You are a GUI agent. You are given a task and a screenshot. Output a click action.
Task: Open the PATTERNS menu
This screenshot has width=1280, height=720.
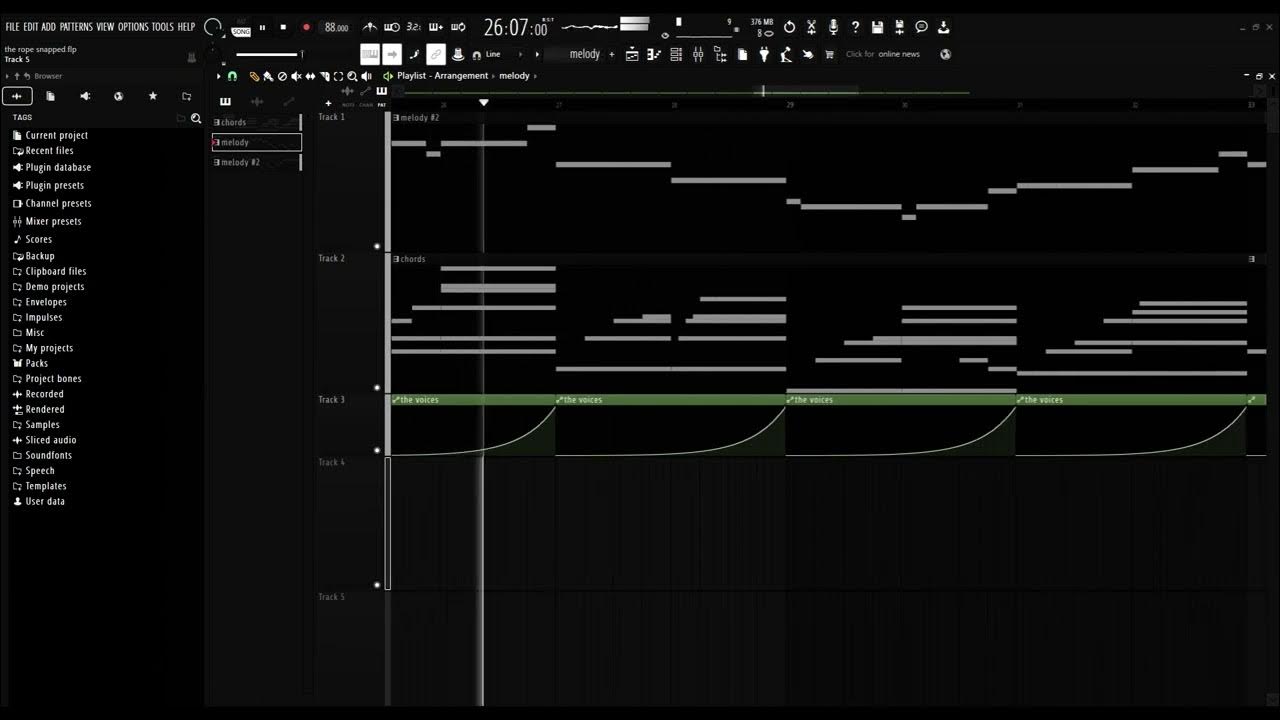click(x=76, y=27)
